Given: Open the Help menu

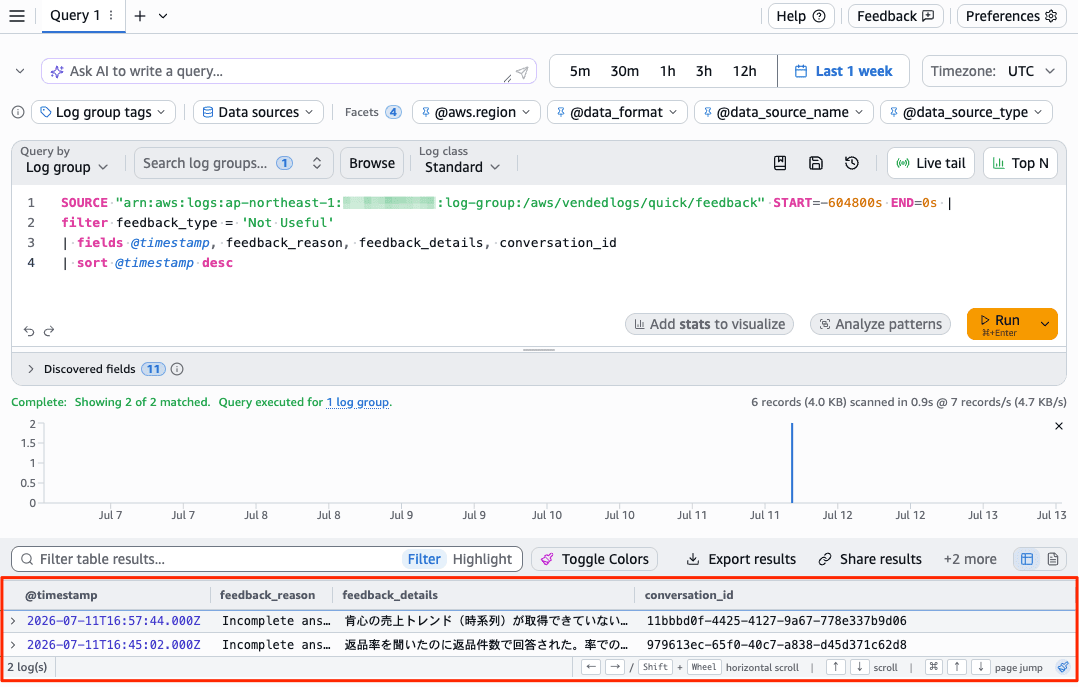Looking at the screenshot, I should point(801,16).
